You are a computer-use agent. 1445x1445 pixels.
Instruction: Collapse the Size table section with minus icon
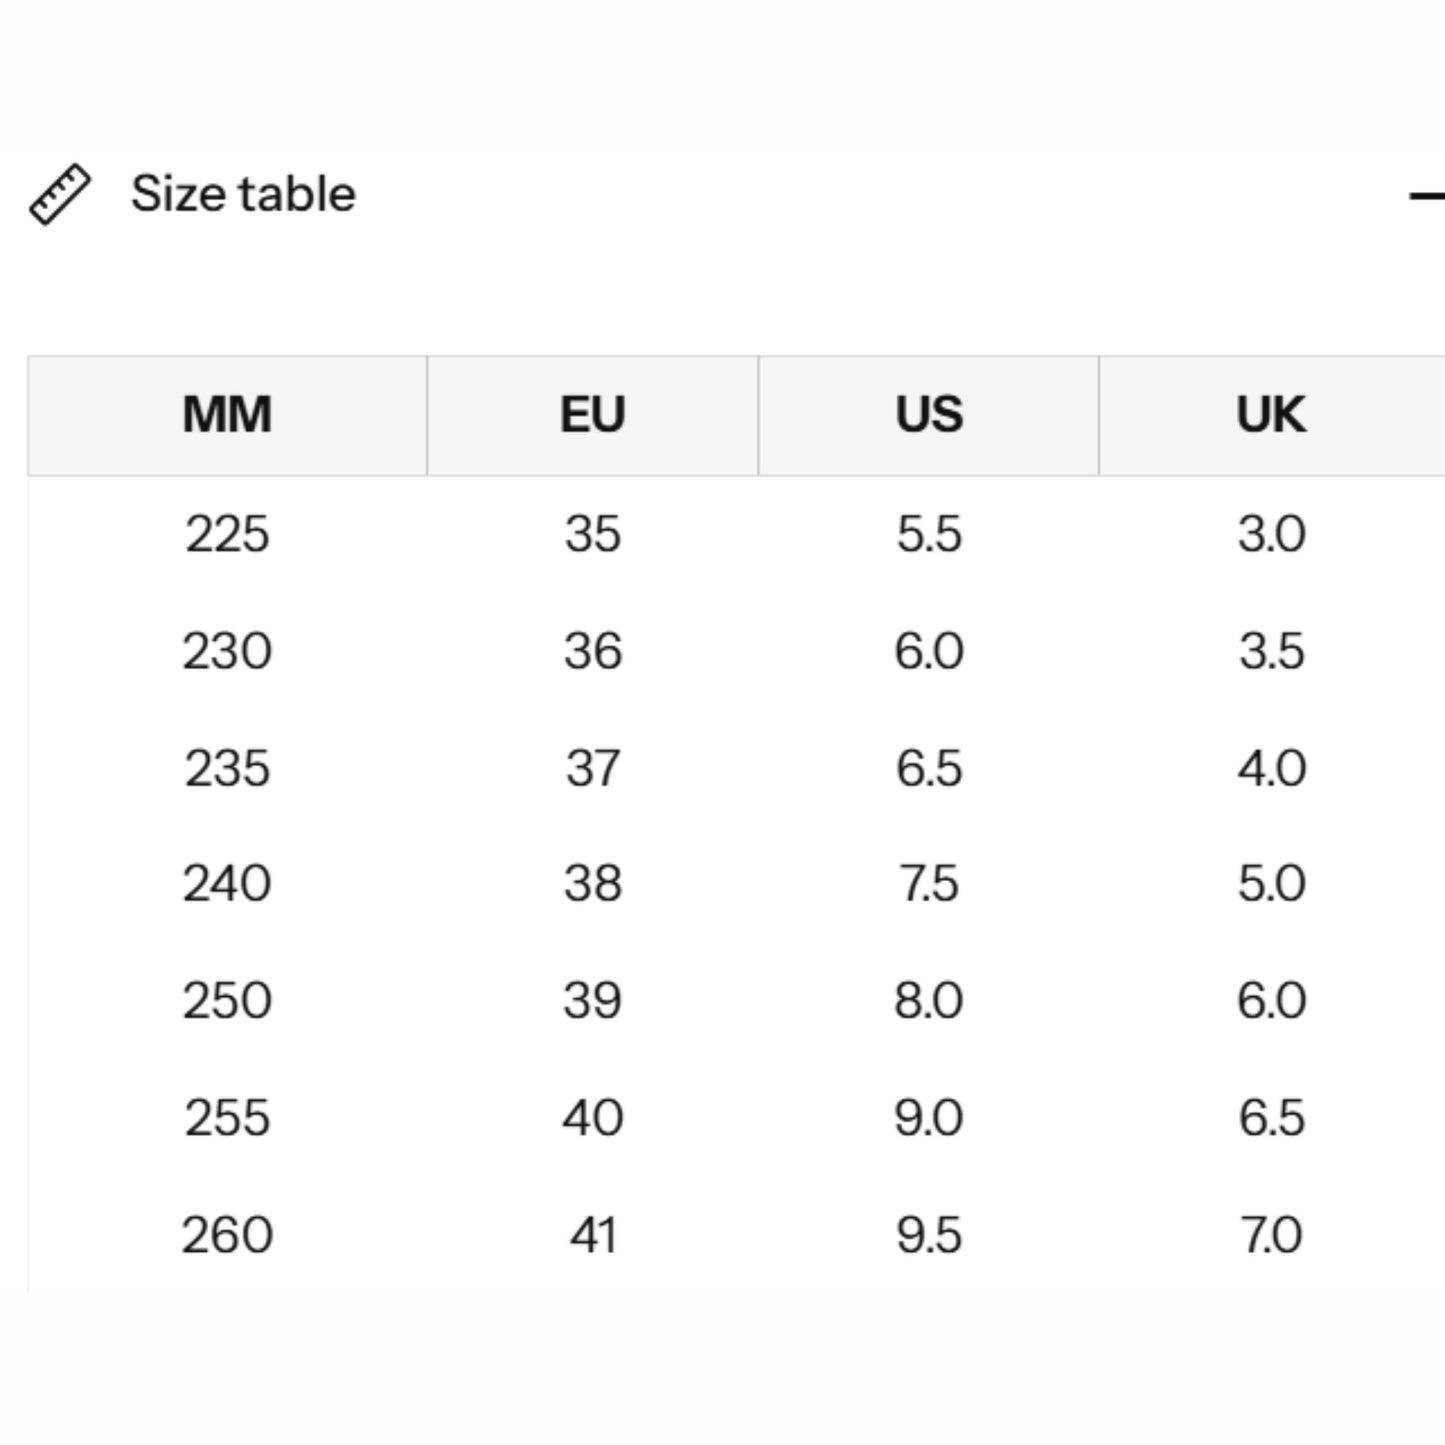pos(1427,196)
